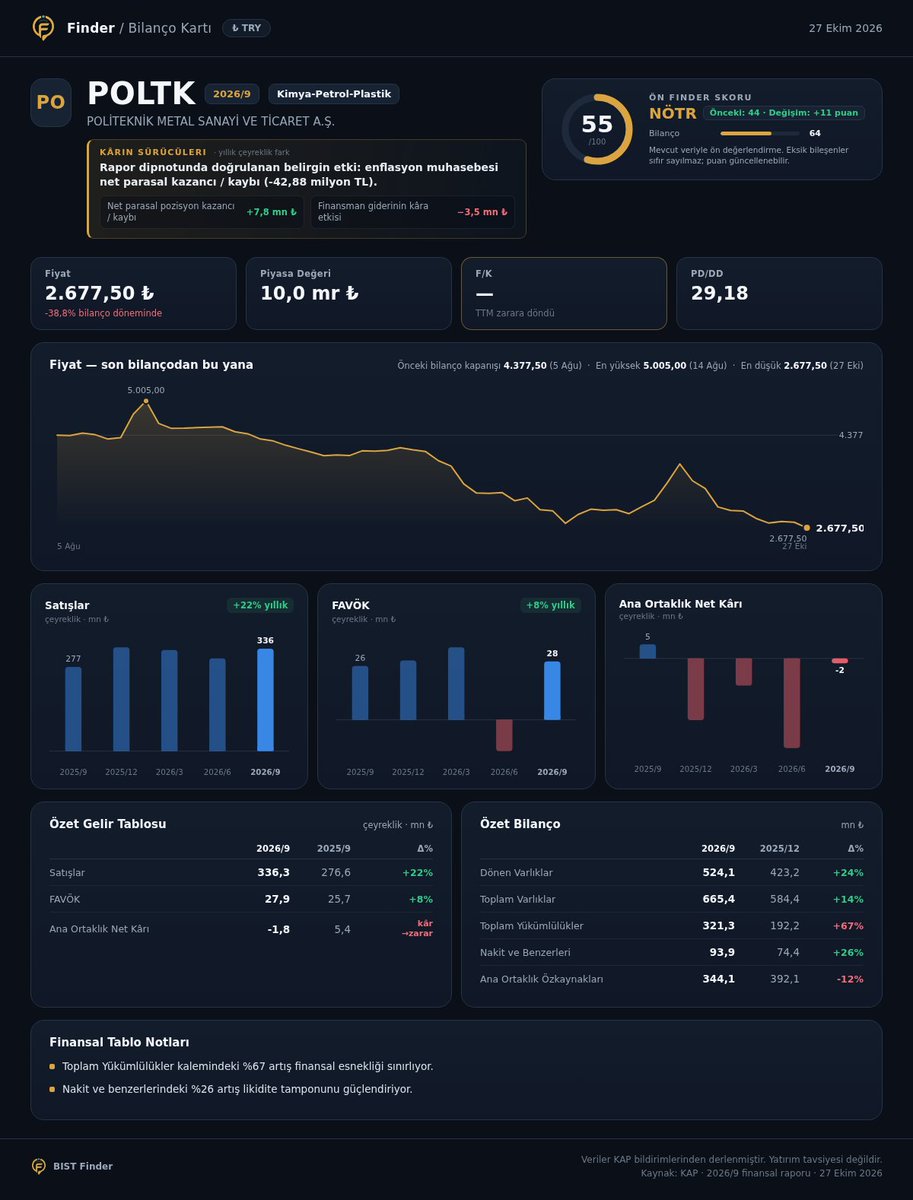
Task: Click the Toplam Yükümlülükler +67% change
Action: coord(847,926)
